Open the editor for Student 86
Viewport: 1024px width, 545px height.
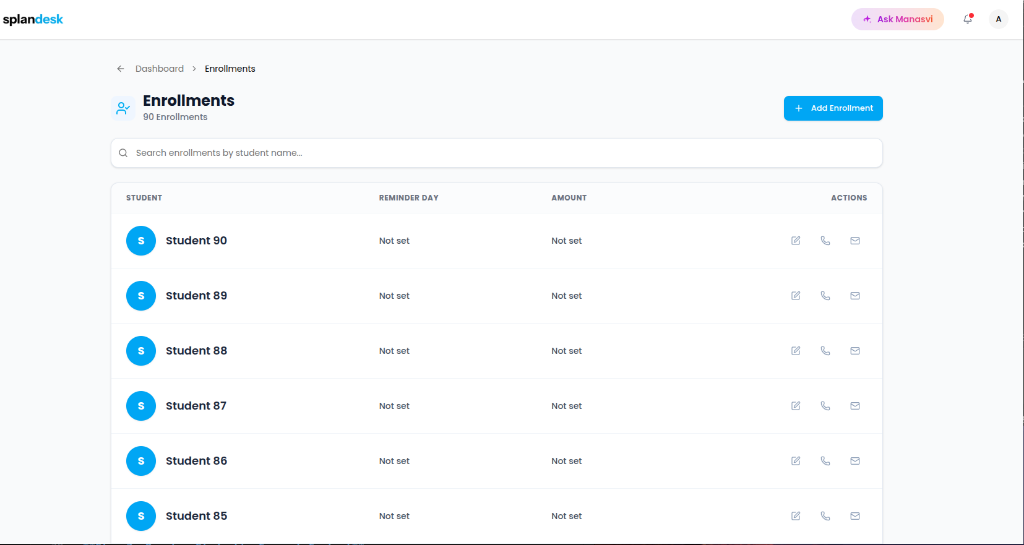click(x=795, y=461)
